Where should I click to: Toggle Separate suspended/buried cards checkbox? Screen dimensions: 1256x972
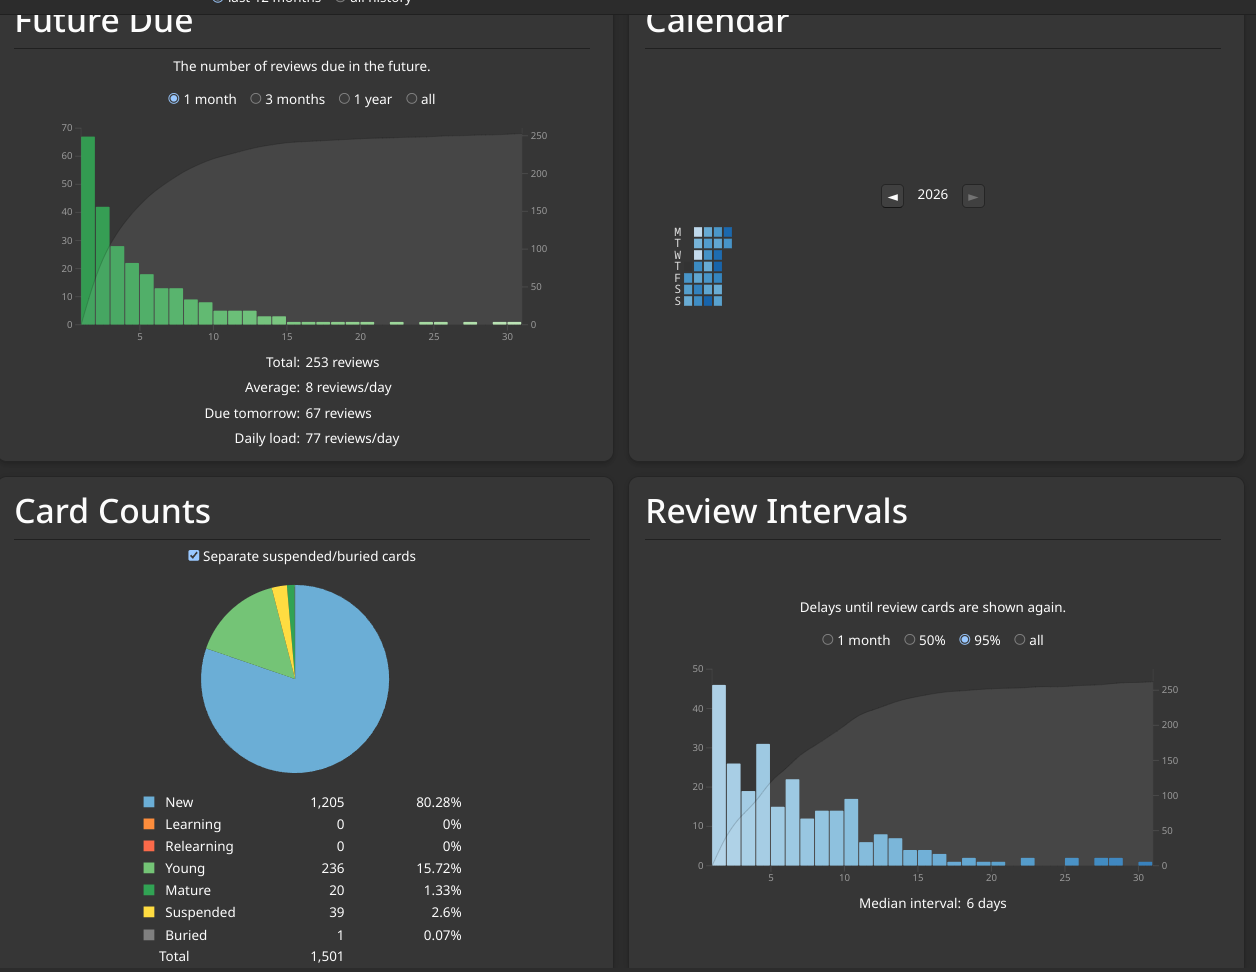[x=194, y=556]
